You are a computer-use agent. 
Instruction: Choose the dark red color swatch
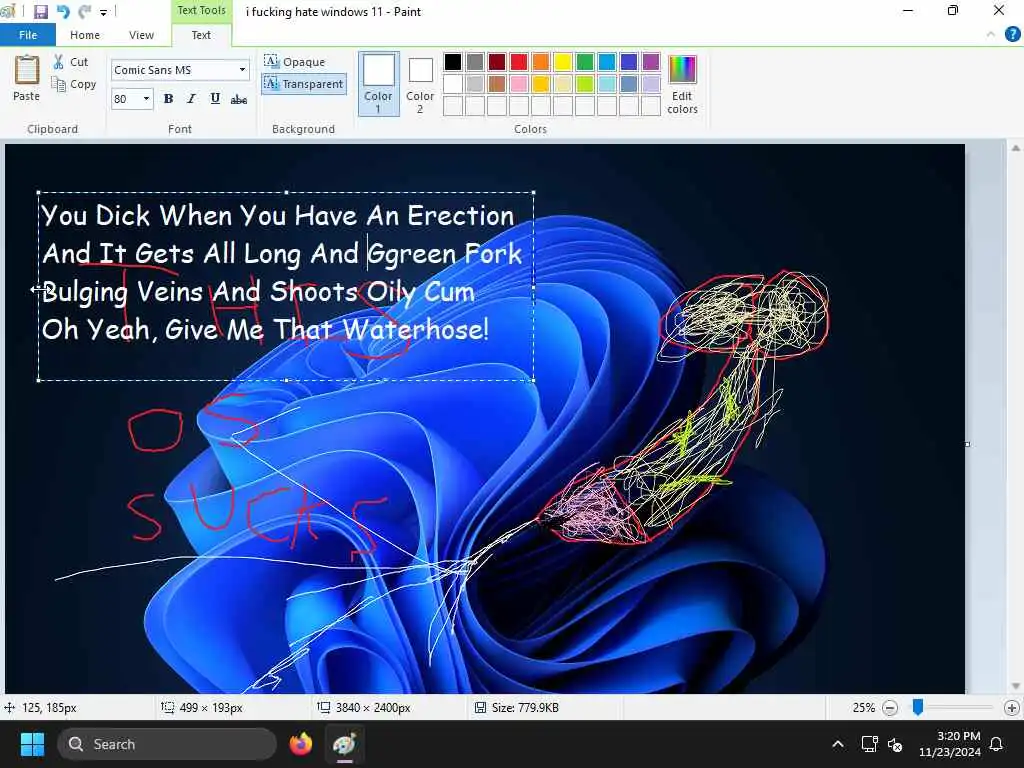tap(497, 62)
